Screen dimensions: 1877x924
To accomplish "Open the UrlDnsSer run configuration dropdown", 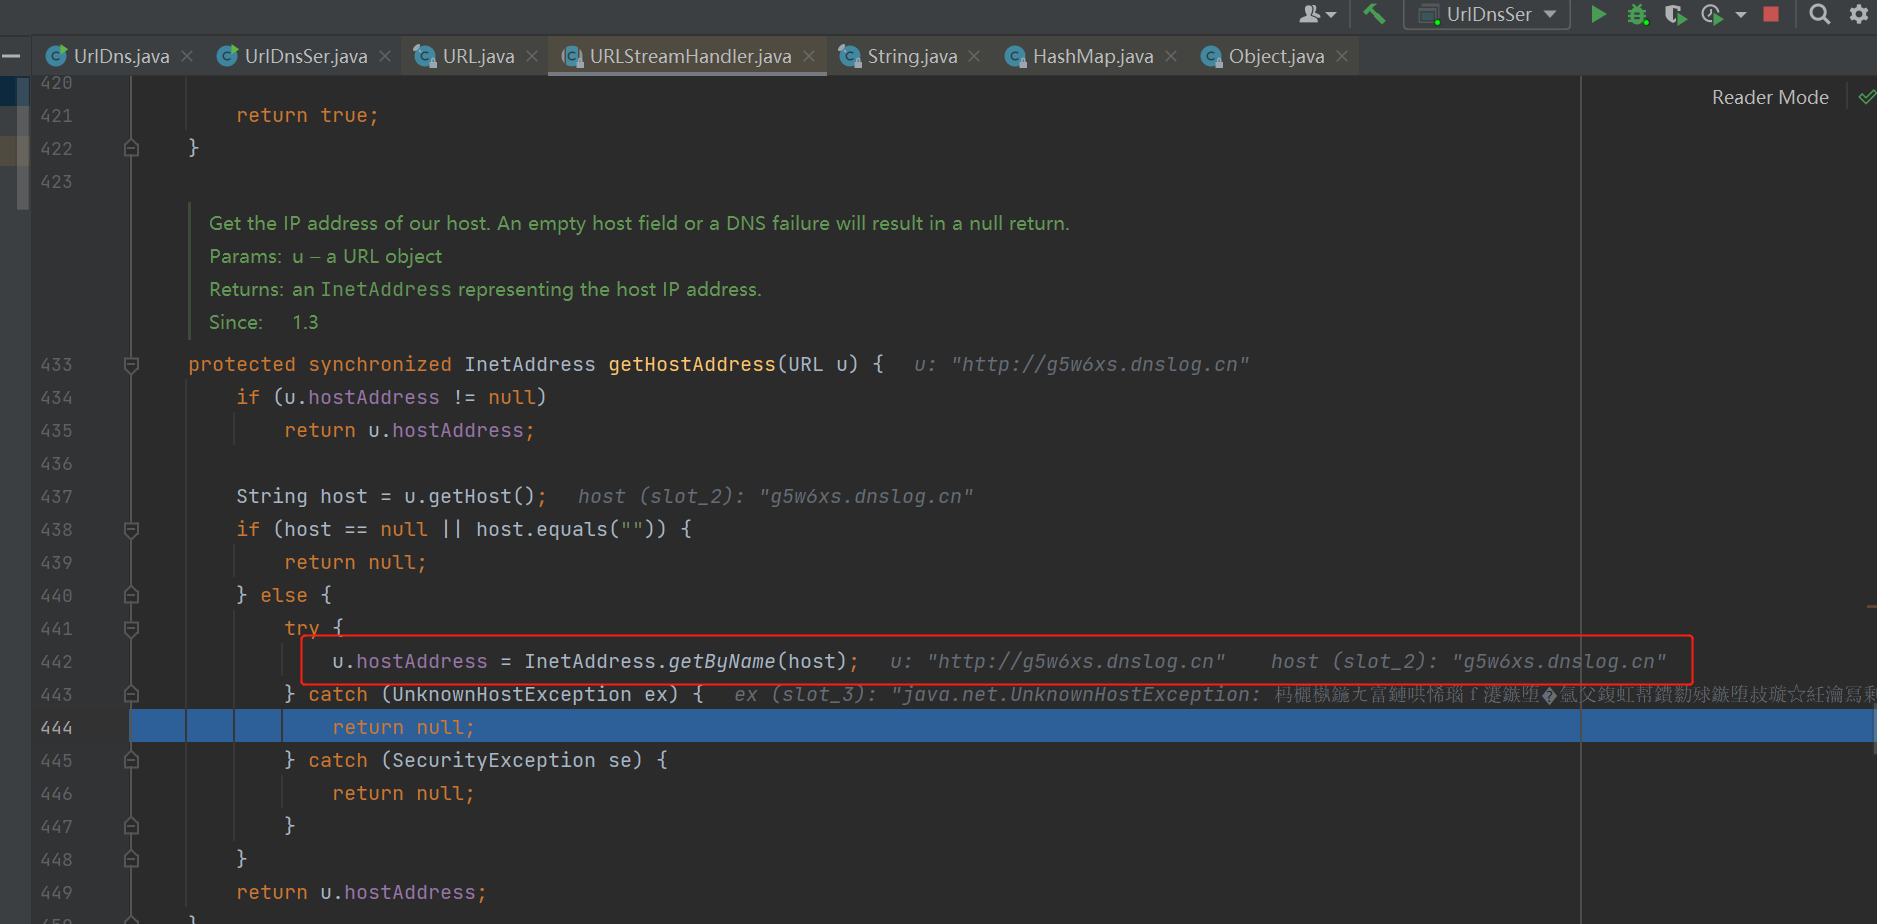I will click(x=1487, y=14).
